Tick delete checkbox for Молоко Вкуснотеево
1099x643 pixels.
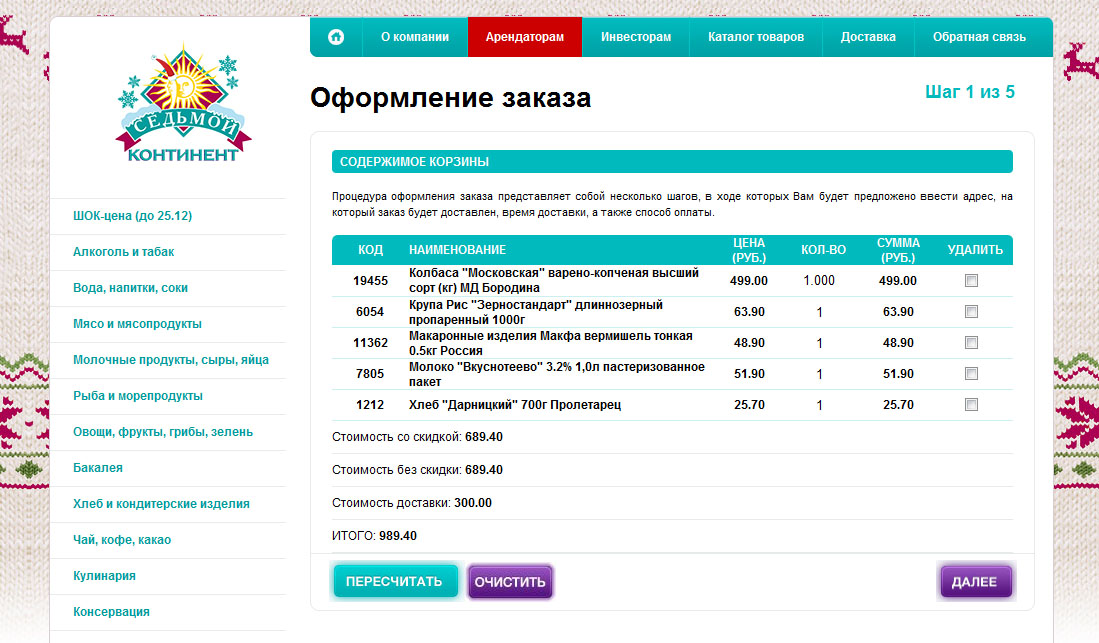coord(971,373)
